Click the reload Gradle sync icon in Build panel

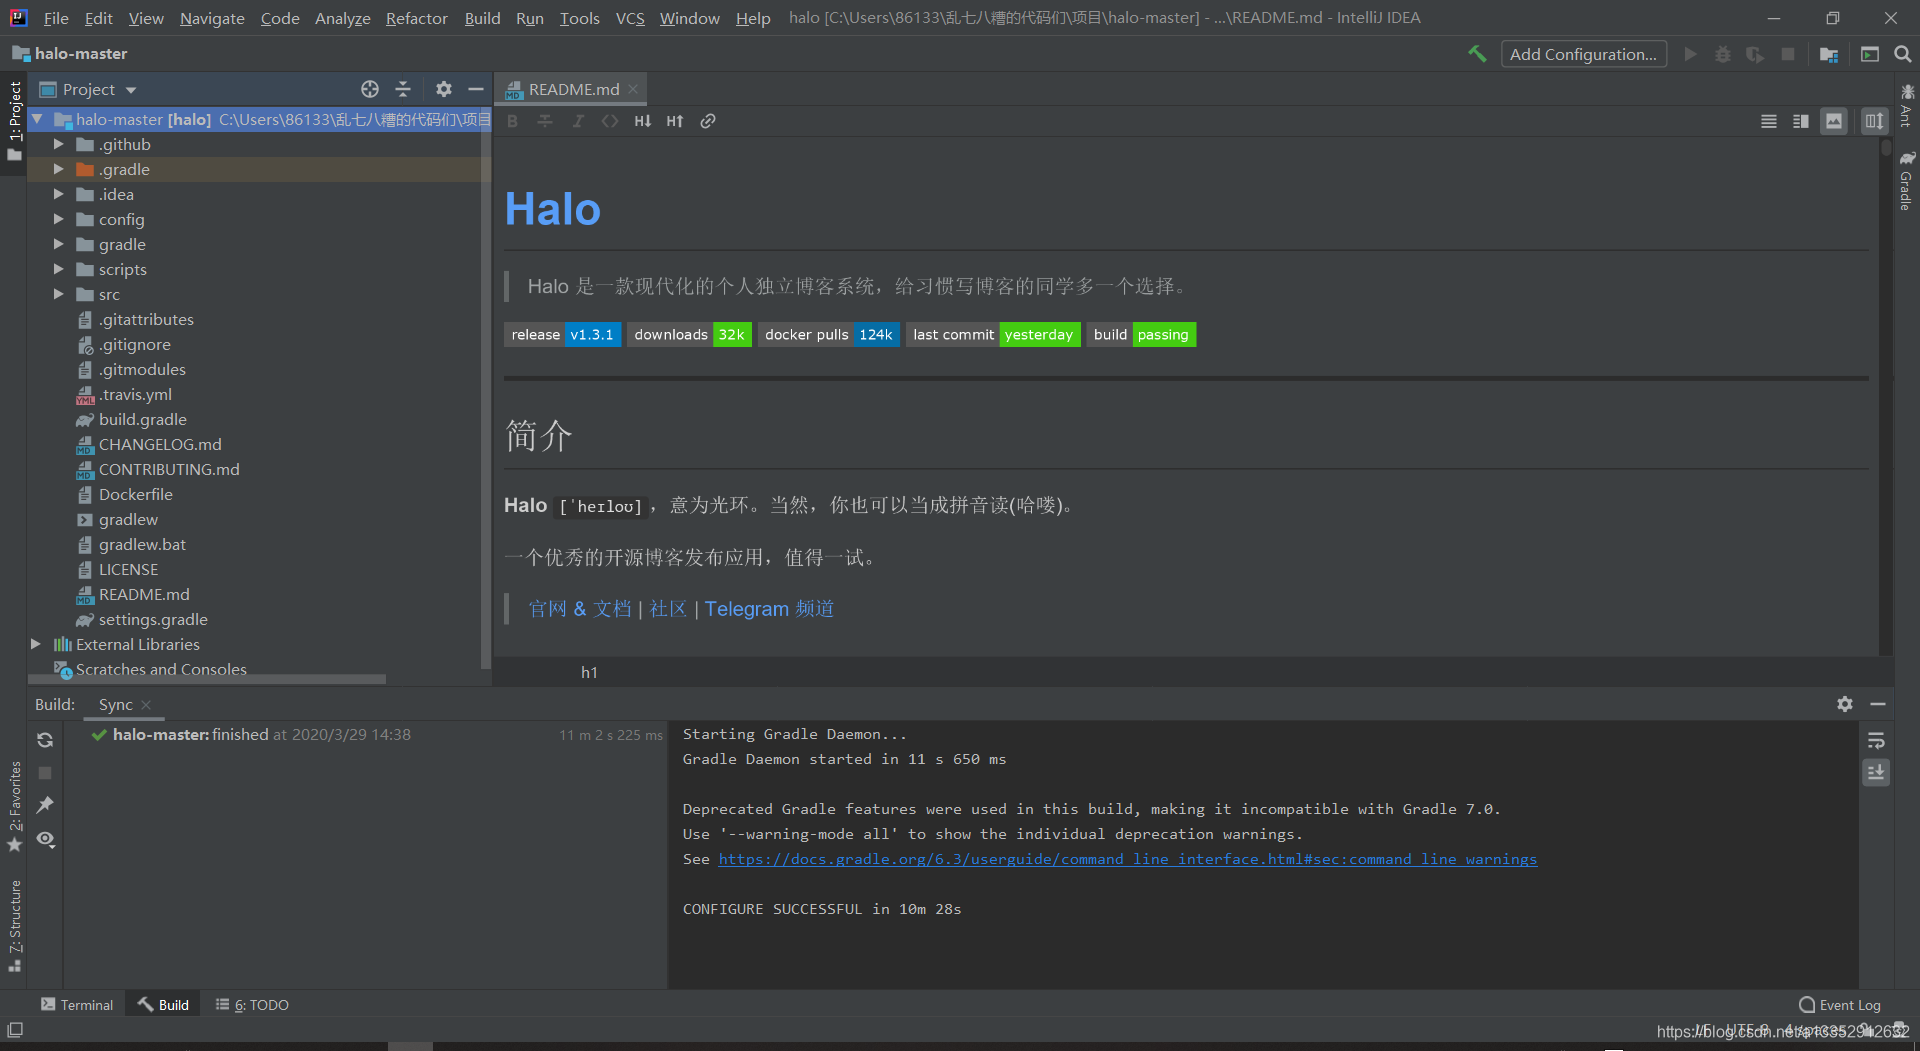45,740
